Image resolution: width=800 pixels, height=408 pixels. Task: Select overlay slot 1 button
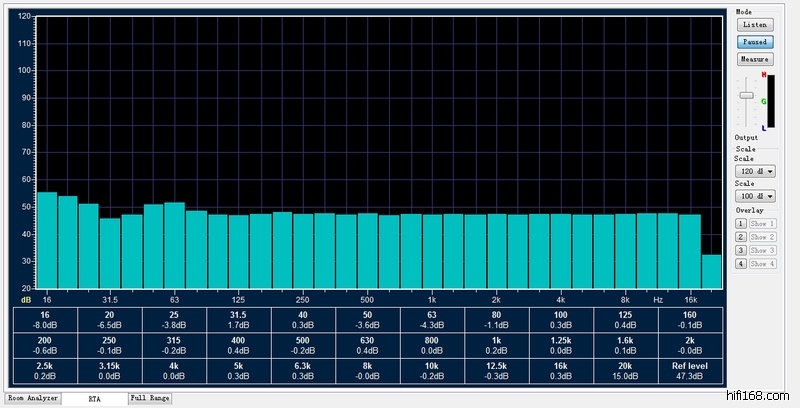(x=741, y=224)
